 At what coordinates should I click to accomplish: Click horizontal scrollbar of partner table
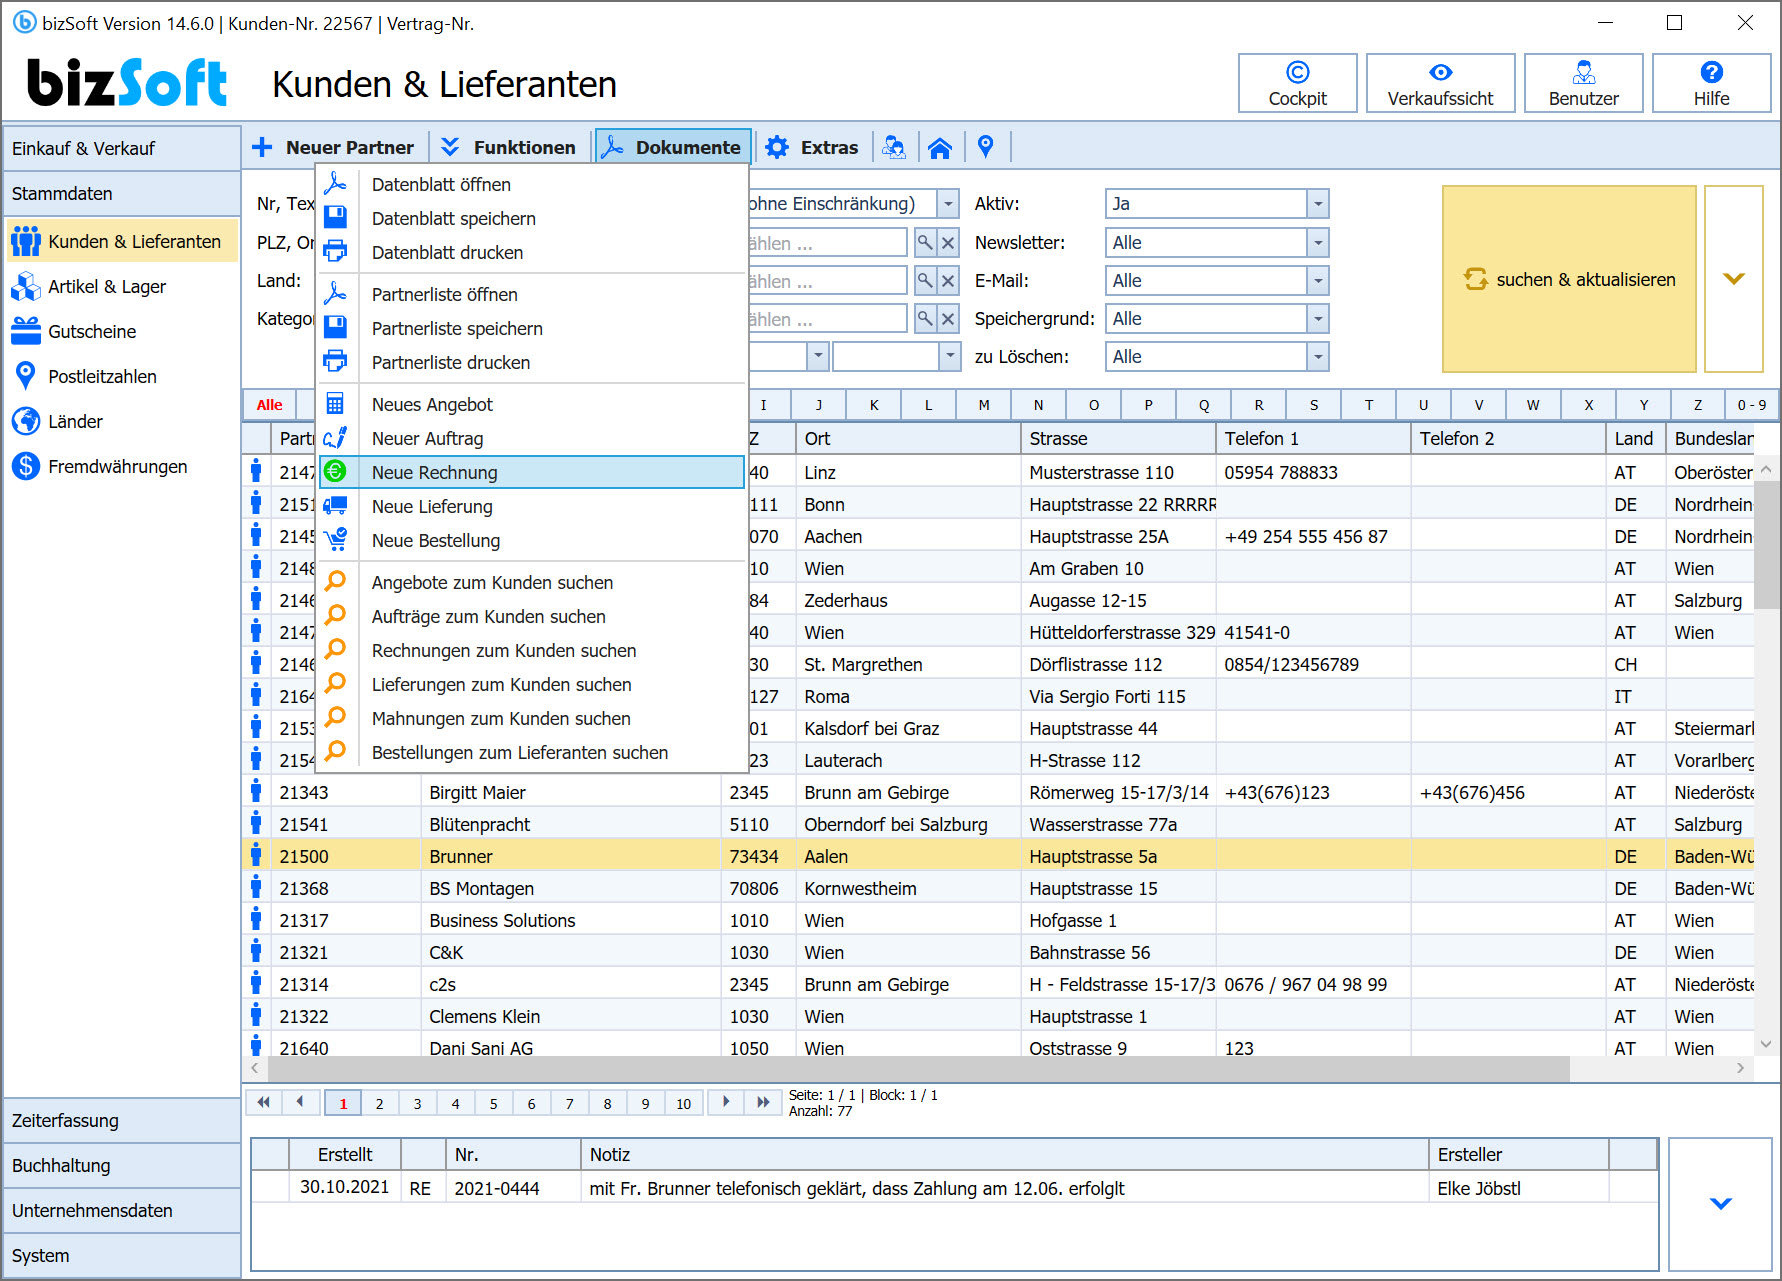tap(918, 1069)
